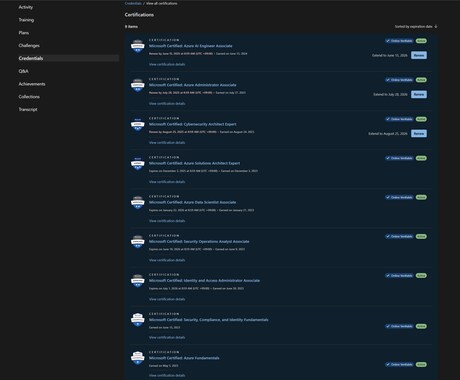Go back via the Credentials breadcrumb link
The height and width of the screenshot is (380, 460).
(133, 3)
